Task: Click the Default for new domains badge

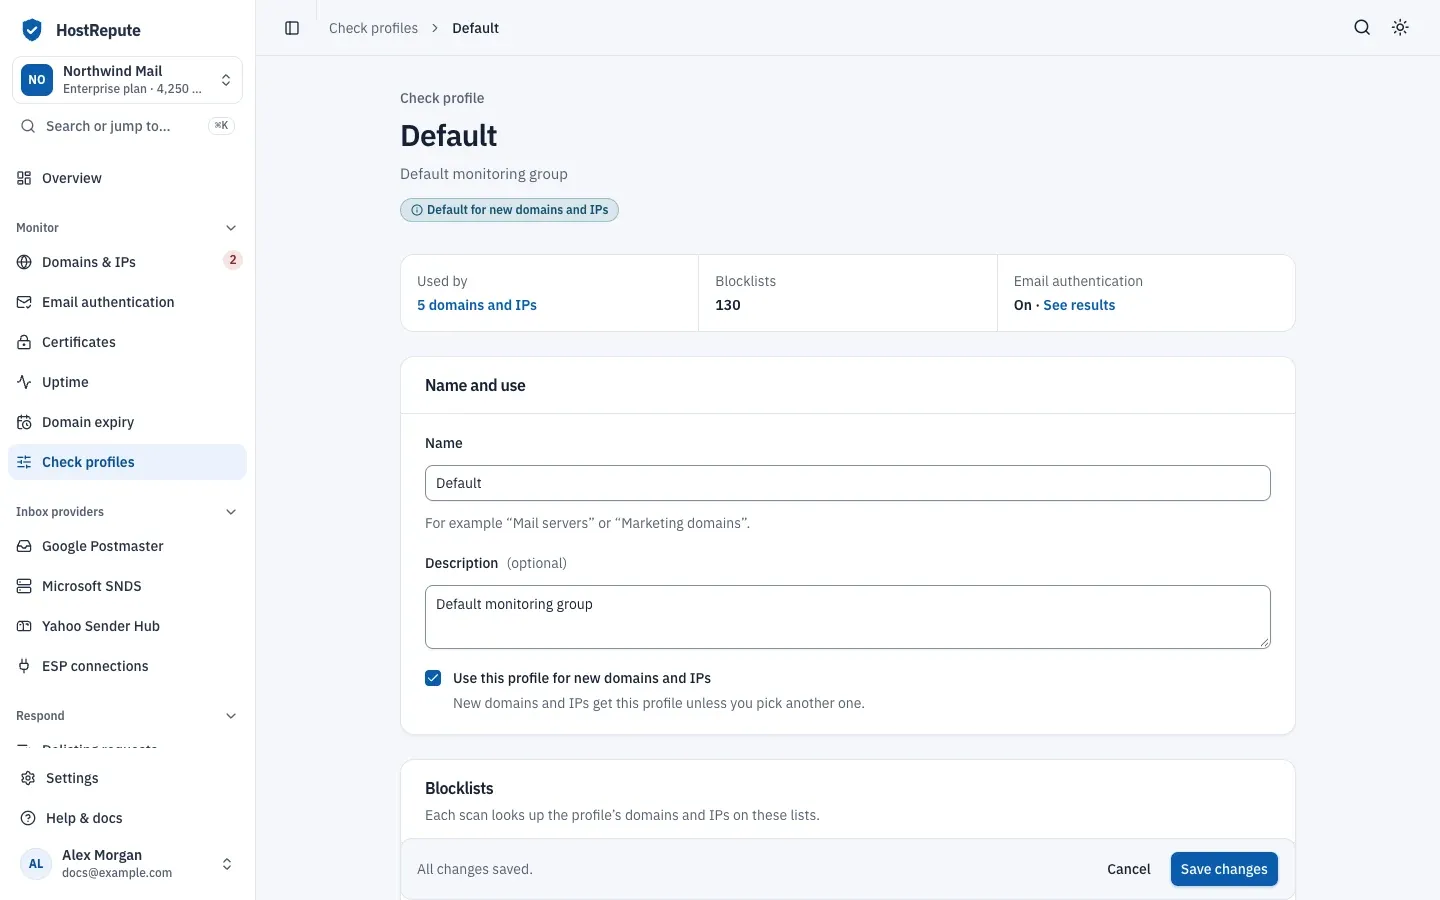Action: point(509,210)
